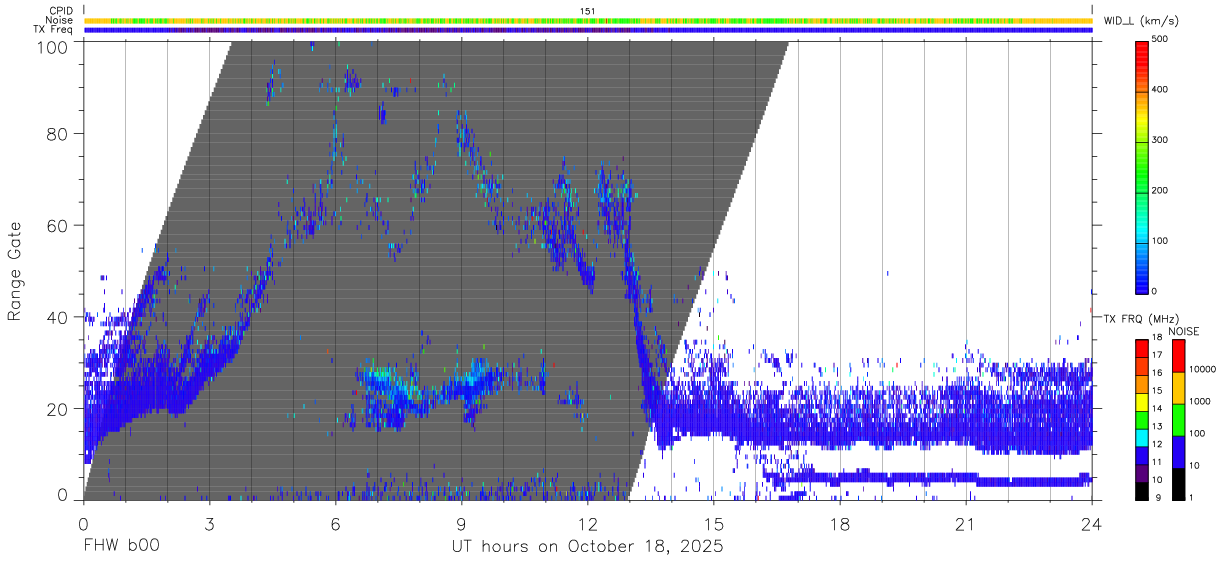Click the "18" tick on UT hours axis
The width and height of the screenshot is (1228, 567).
coord(840,523)
